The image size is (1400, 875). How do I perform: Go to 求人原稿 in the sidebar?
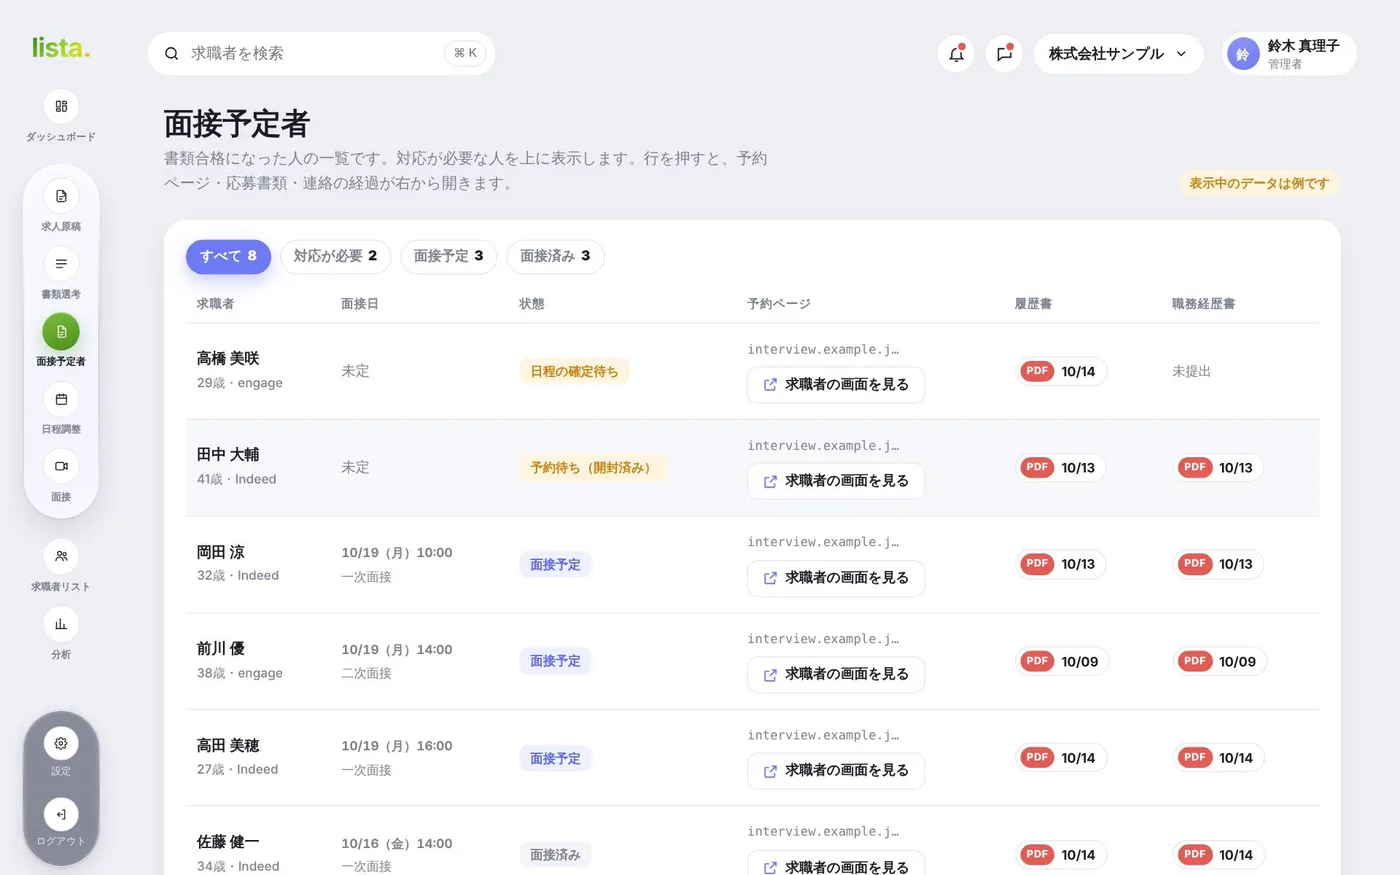coord(61,197)
